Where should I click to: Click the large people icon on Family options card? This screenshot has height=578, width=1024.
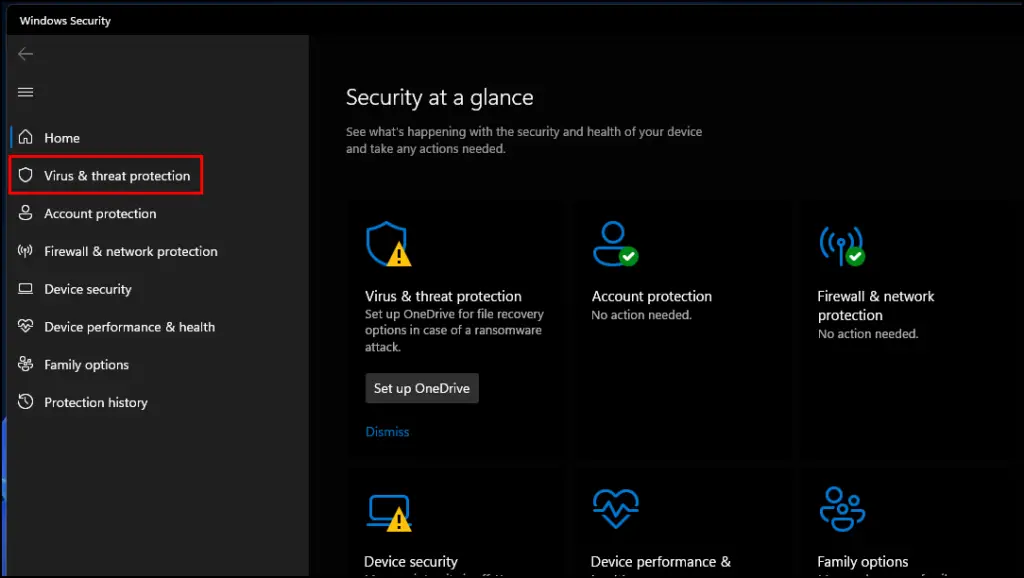pos(842,509)
